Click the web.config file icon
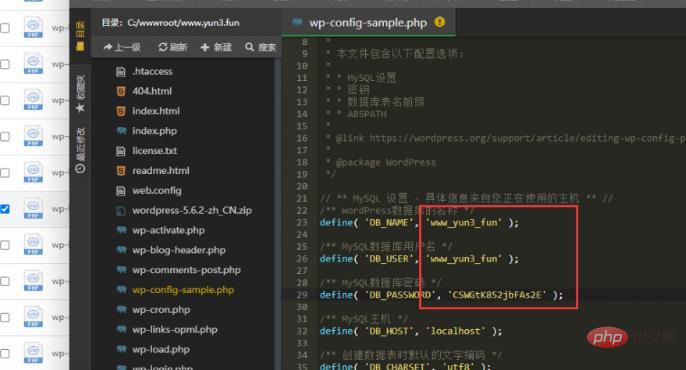The height and width of the screenshot is (370, 686). pos(121,191)
